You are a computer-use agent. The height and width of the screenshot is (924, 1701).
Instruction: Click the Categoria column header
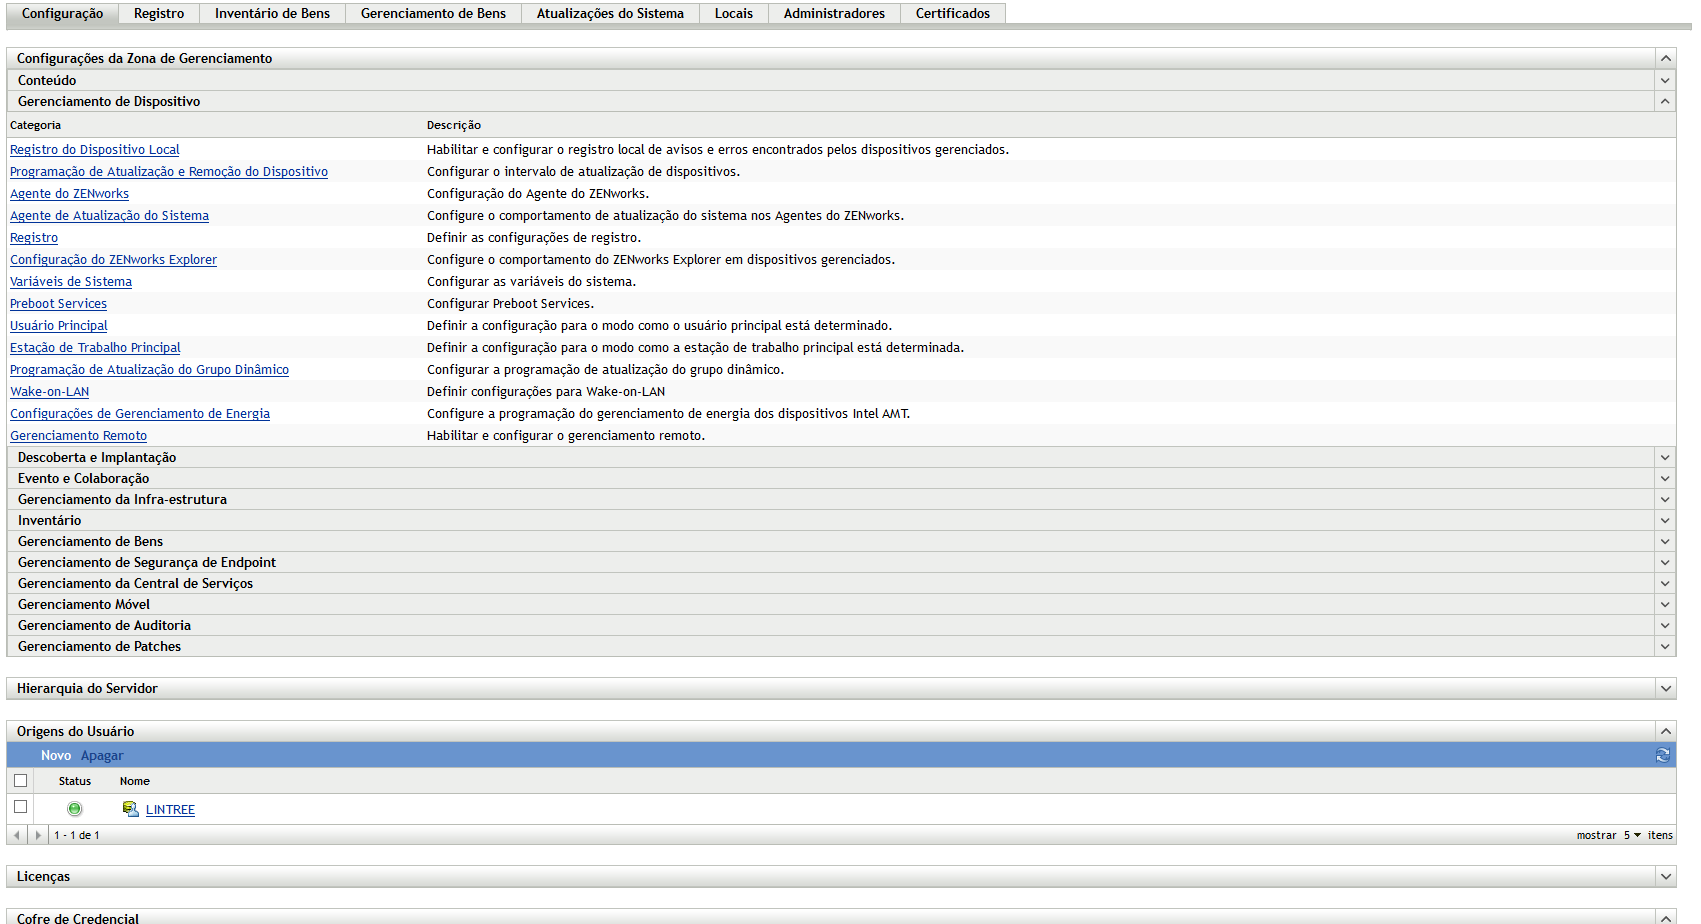pyautogui.click(x=35, y=125)
